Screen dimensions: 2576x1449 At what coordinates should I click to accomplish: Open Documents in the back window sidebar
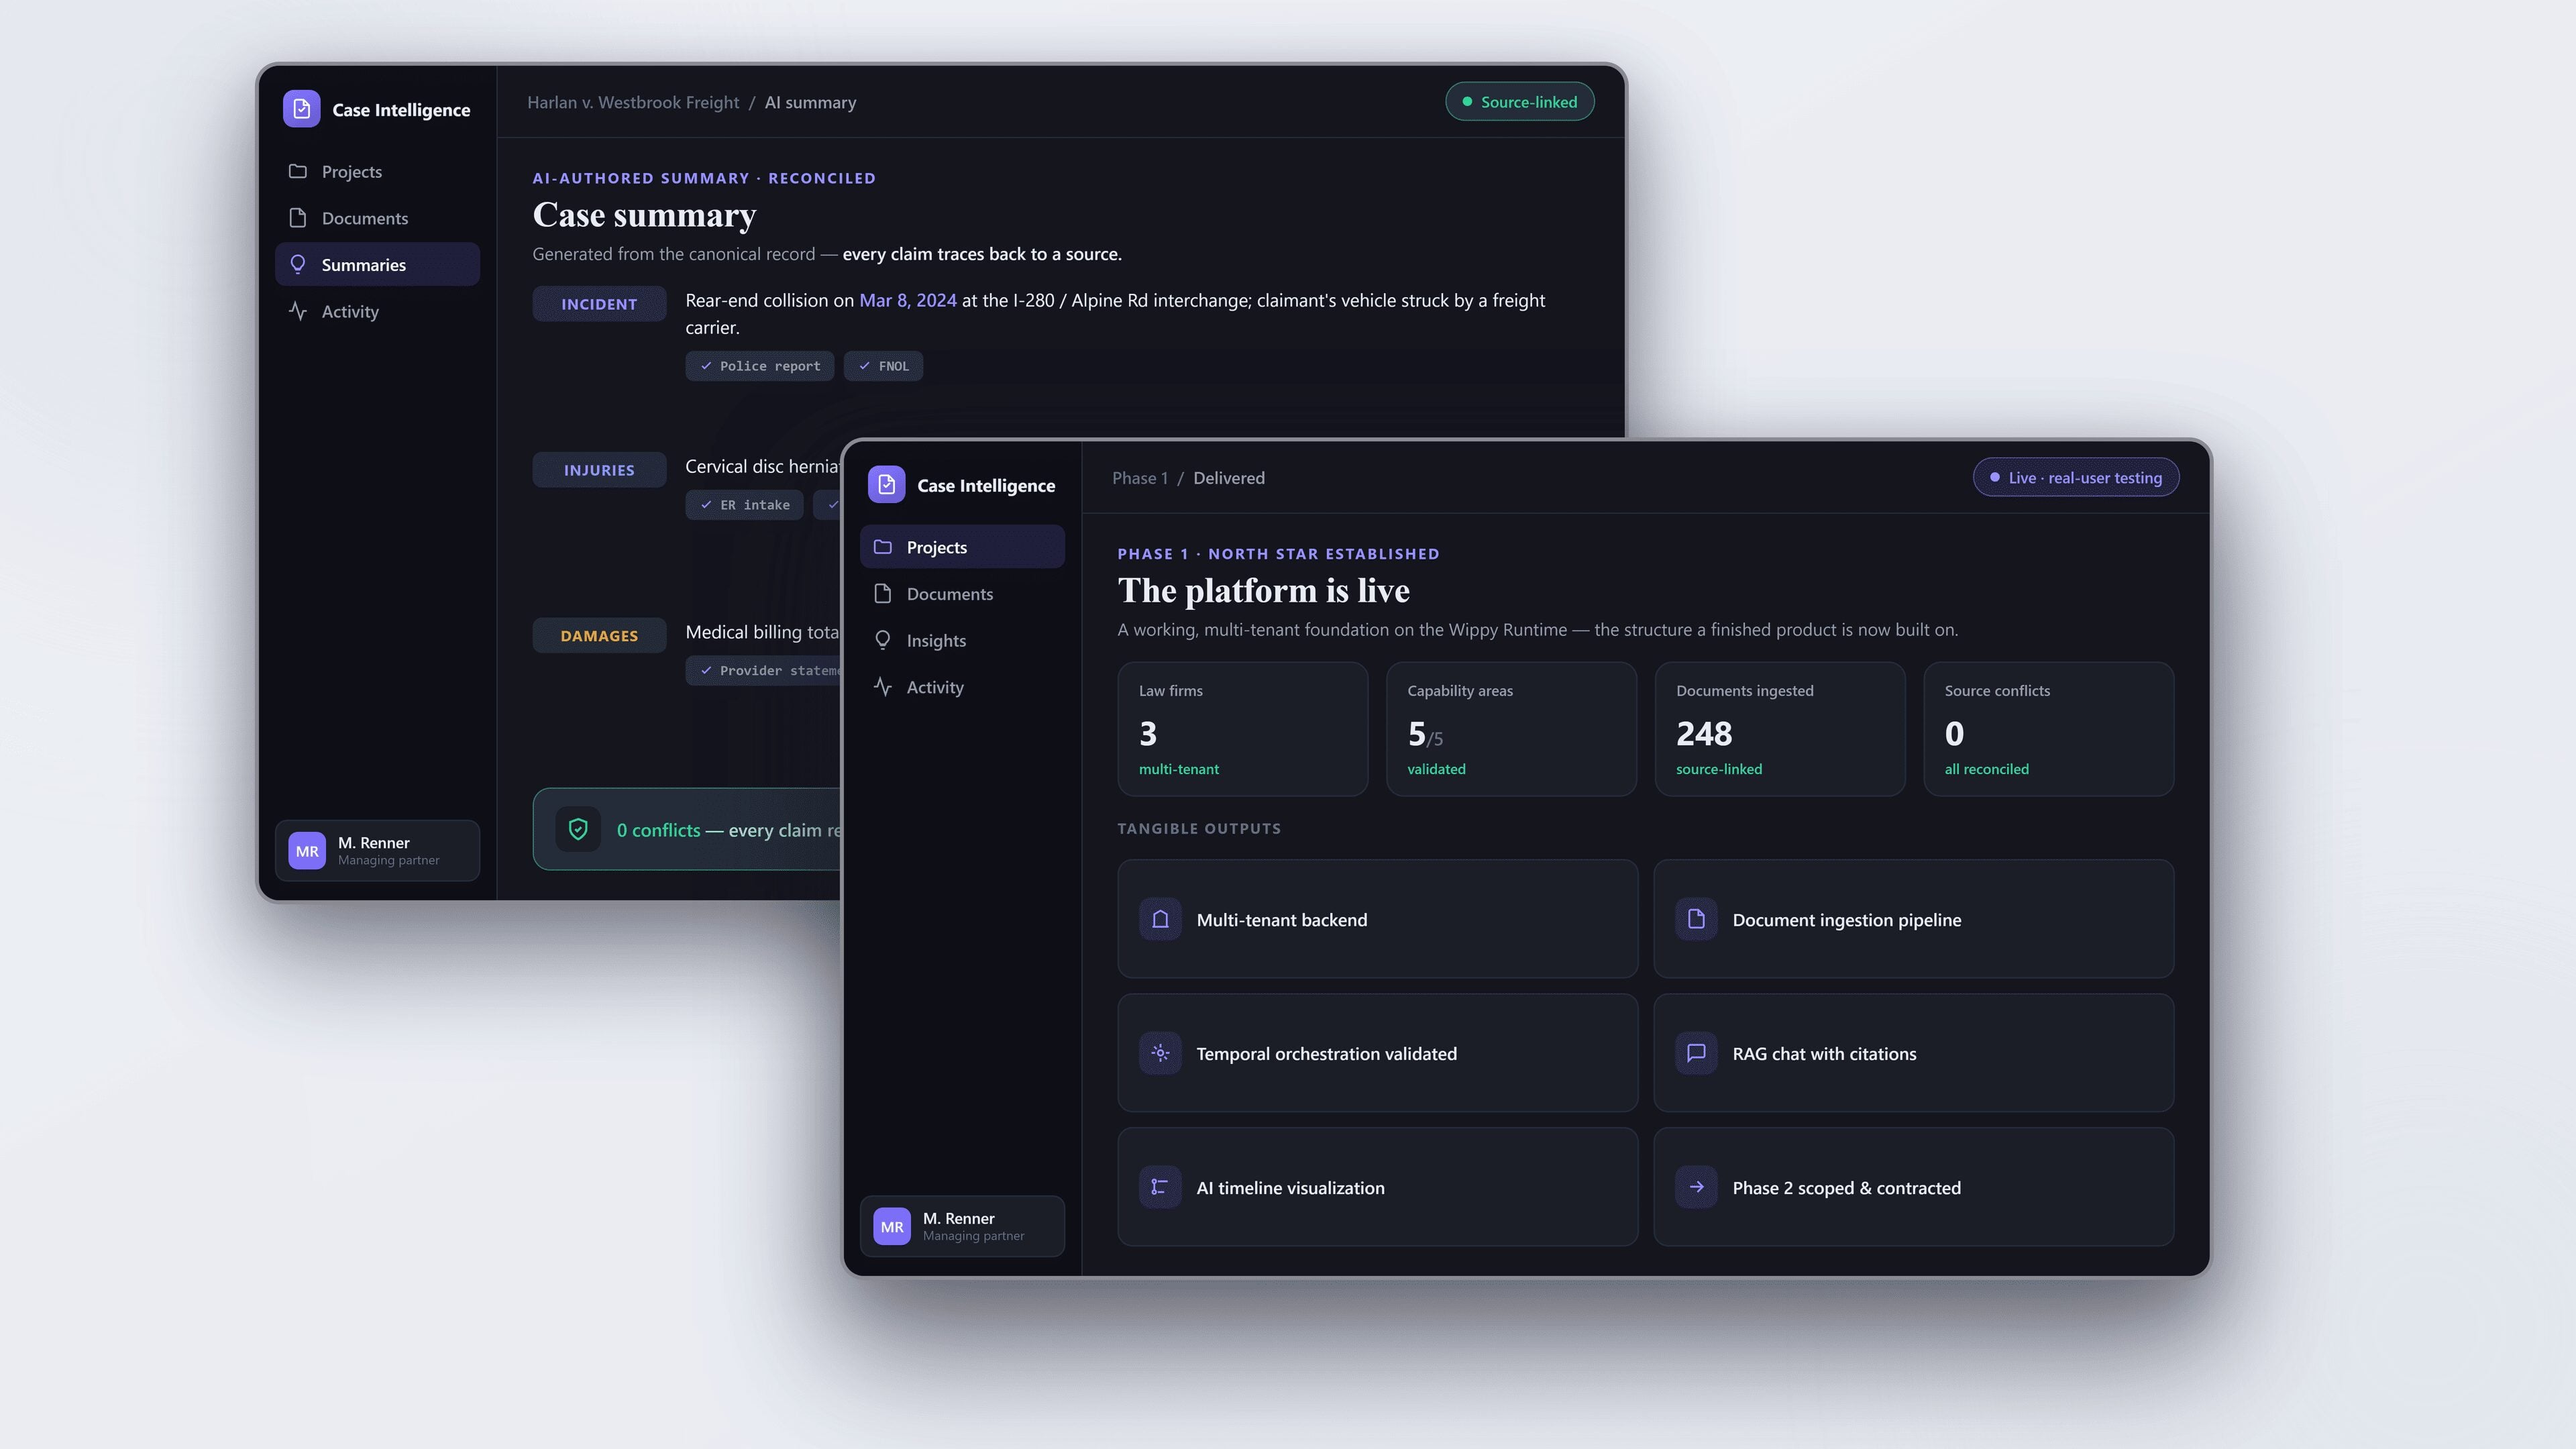[377, 218]
